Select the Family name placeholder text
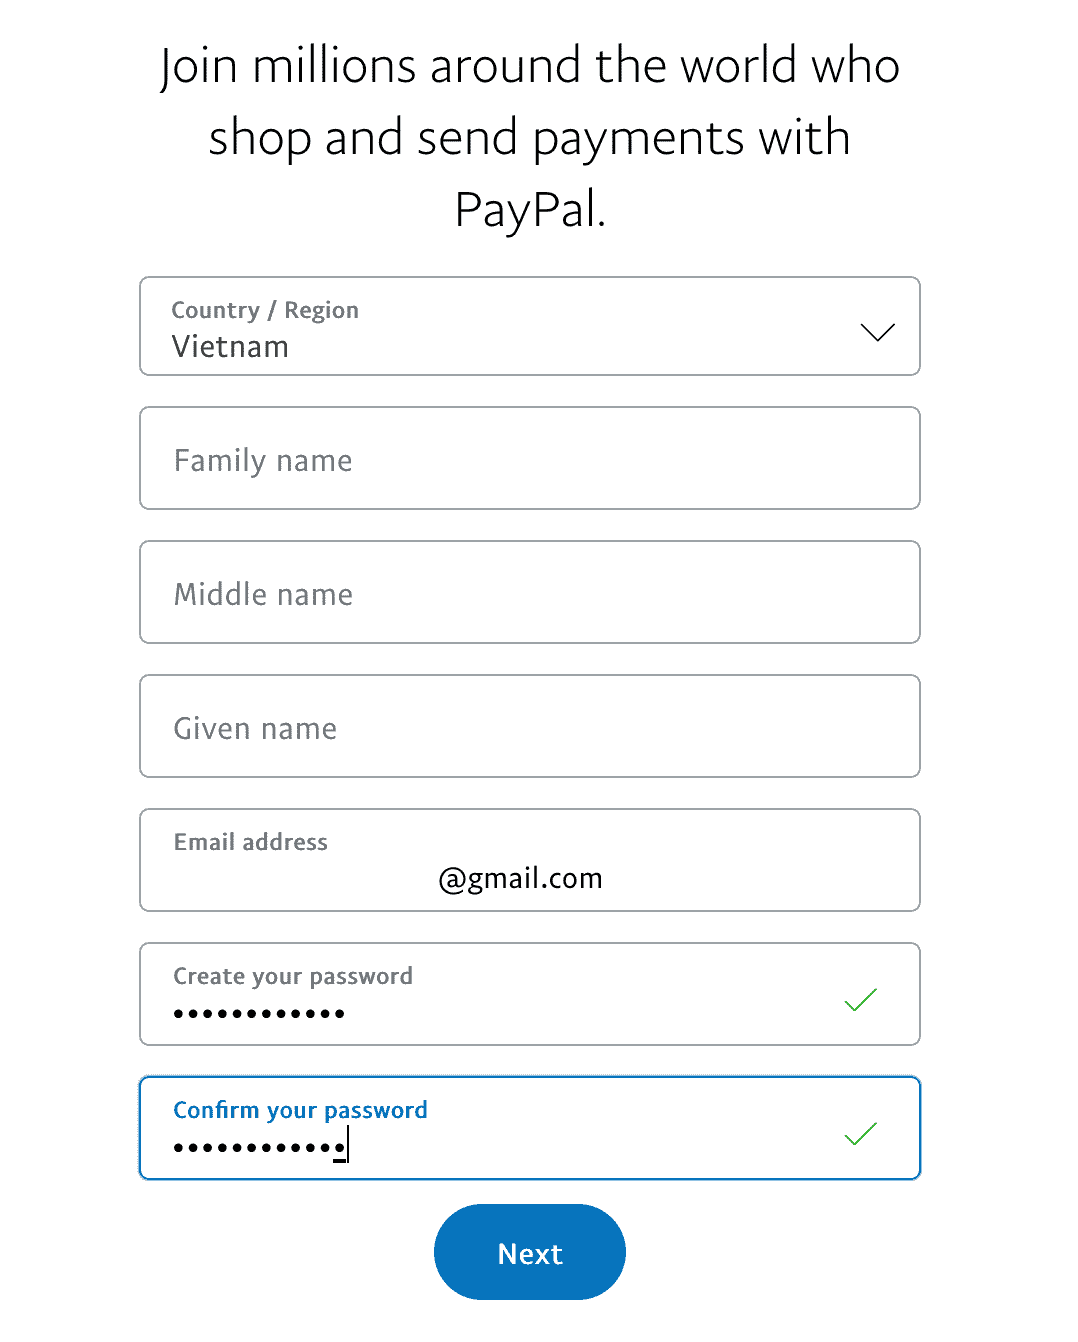 pyautogui.click(x=262, y=460)
